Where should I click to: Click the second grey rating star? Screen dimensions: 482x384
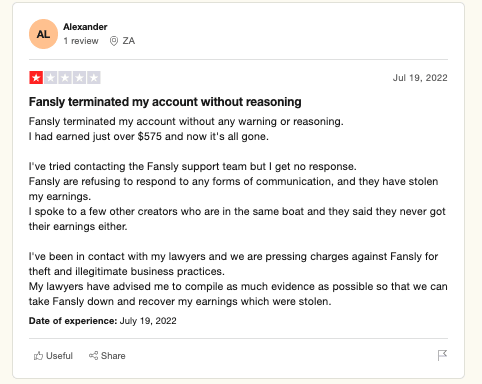[x=50, y=78]
